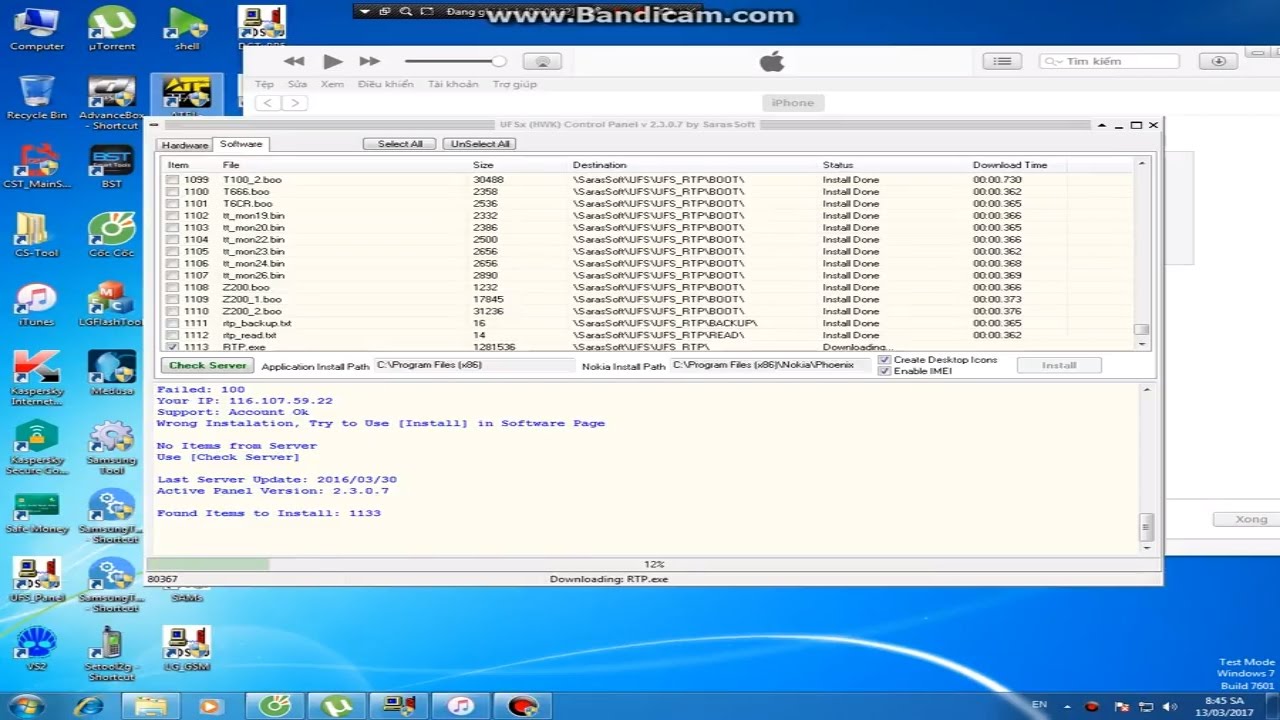This screenshot has height=720, width=1280.
Task: Click the UnSelect All button
Action: click(480, 144)
